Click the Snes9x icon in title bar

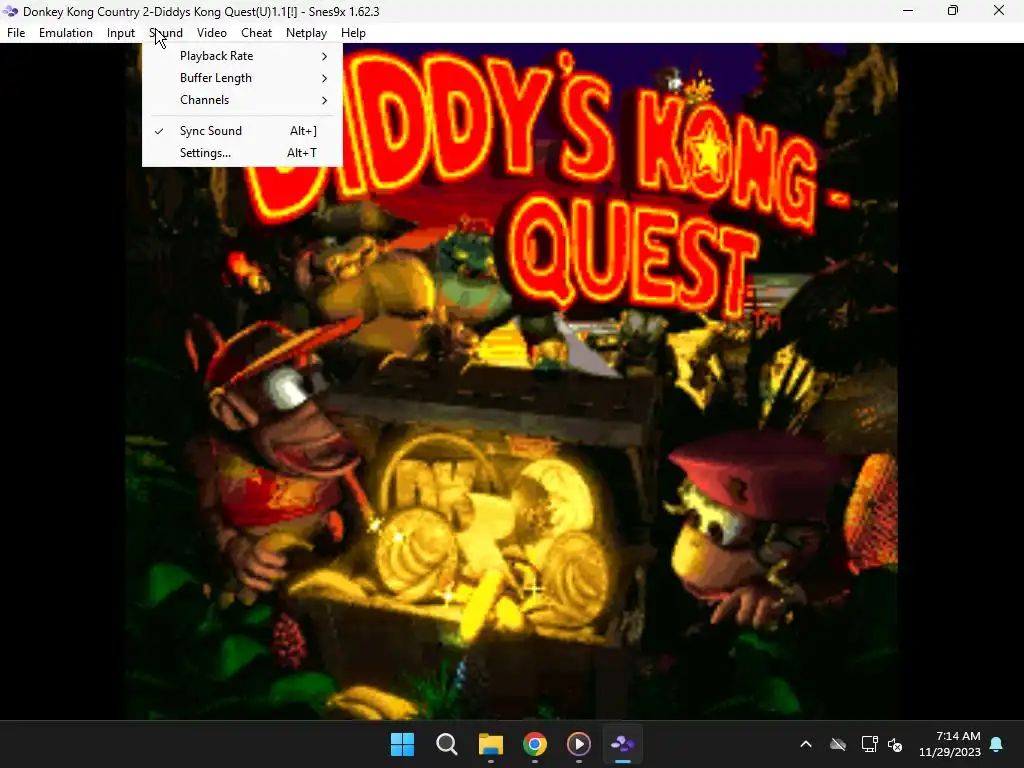coord(10,11)
